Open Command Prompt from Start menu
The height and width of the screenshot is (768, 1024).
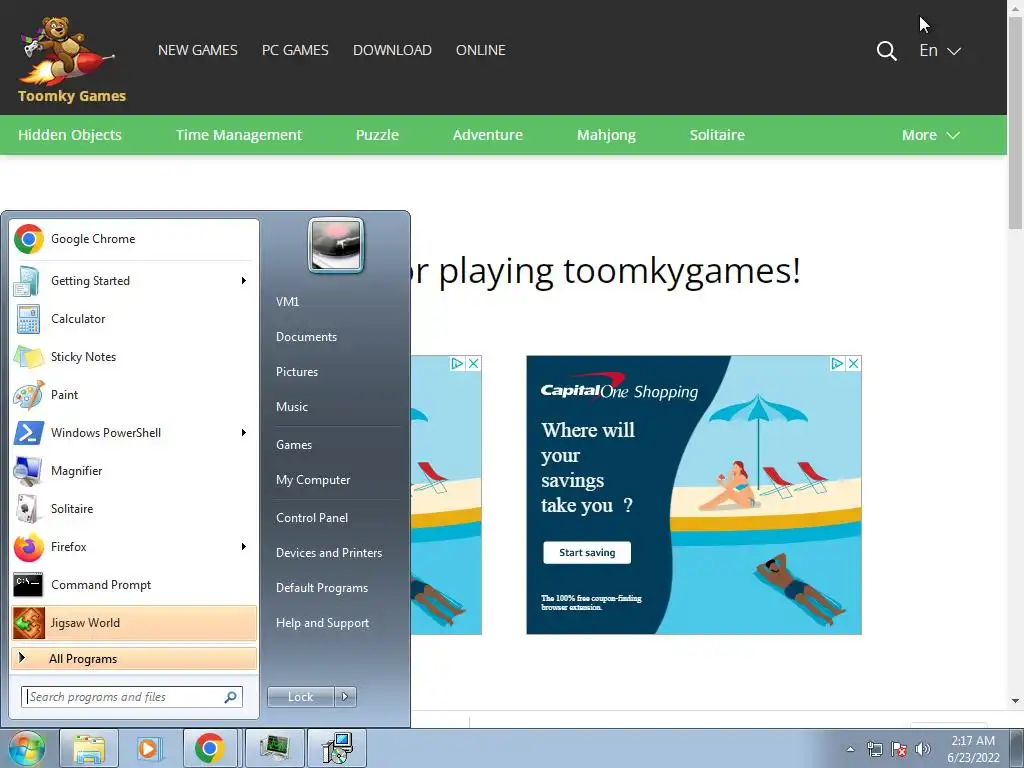click(x=133, y=584)
